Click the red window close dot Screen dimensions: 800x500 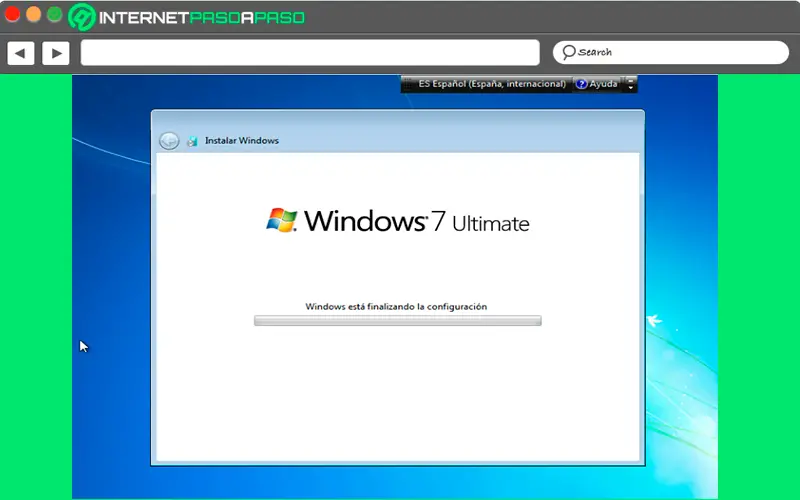(12, 14)
